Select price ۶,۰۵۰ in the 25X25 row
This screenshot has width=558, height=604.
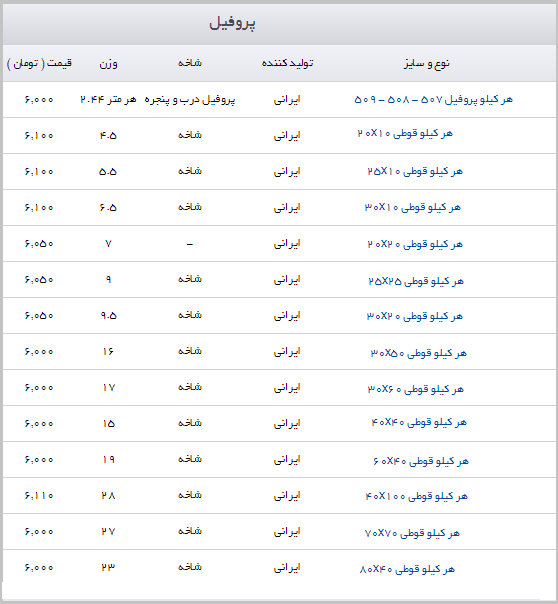(x=39, y=280)
